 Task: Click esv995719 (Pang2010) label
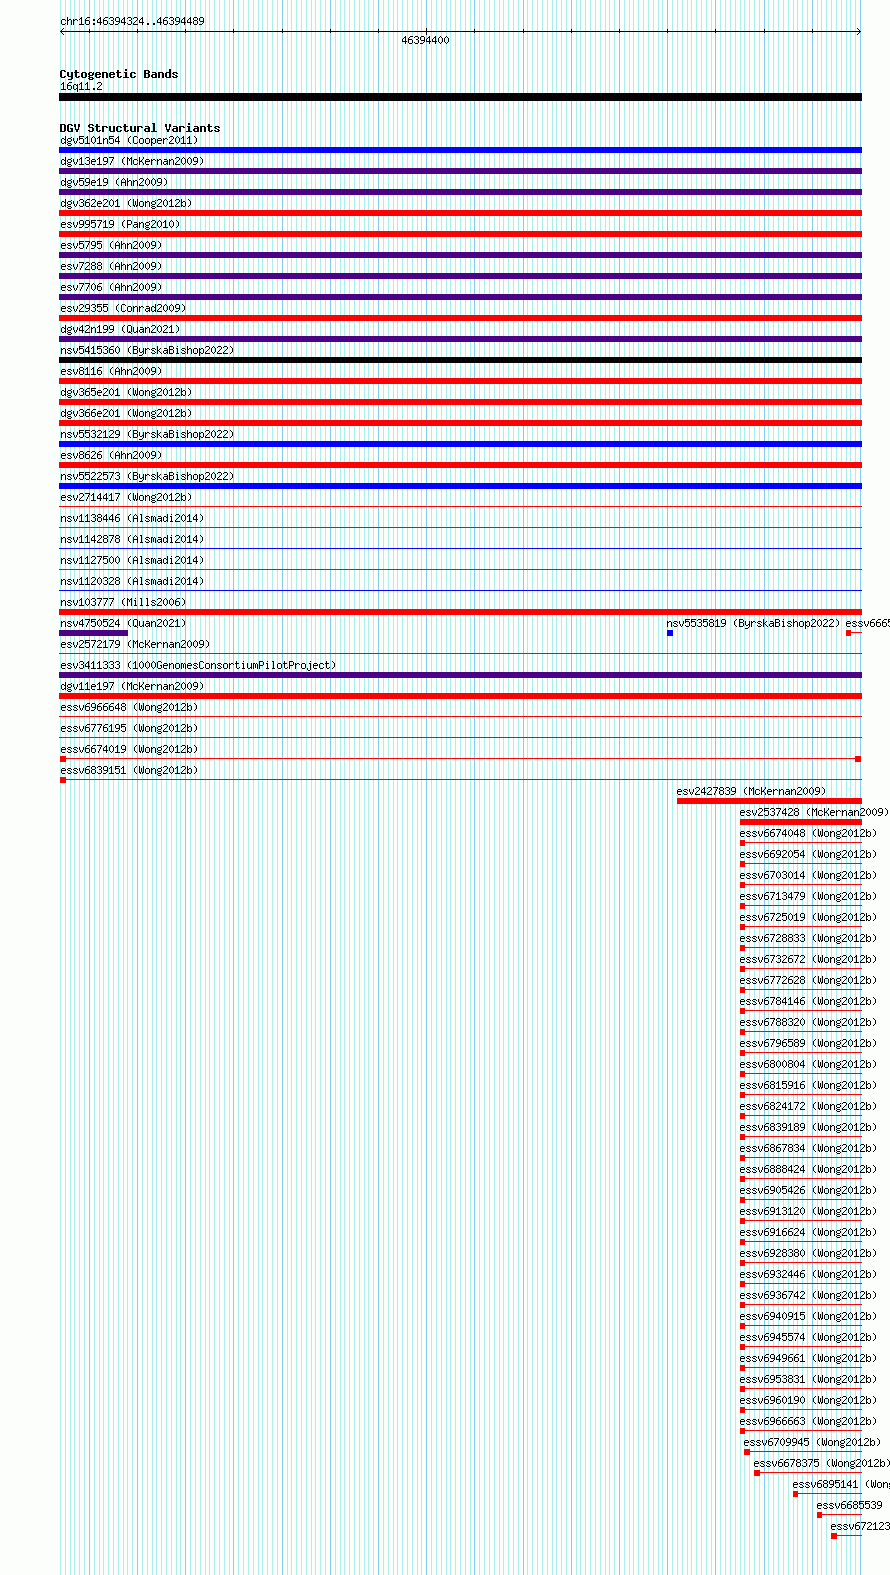pos(120,224)
